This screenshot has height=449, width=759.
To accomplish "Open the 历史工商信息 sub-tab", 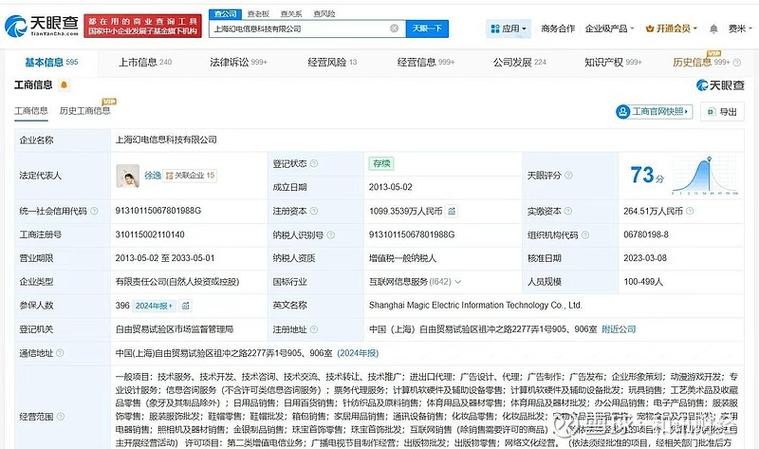I will pyautogui.click(x=85, y=111).
